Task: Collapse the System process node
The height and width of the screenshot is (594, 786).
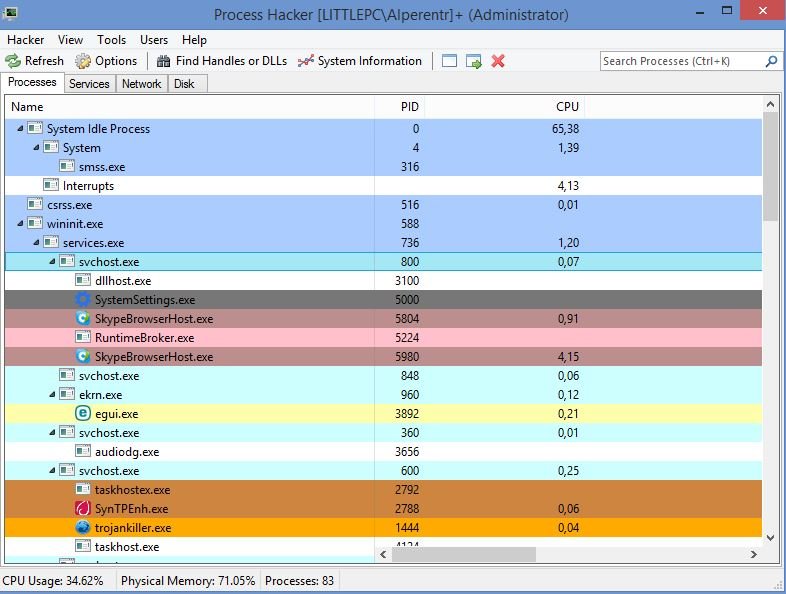Action: click(x=36, y=148)
